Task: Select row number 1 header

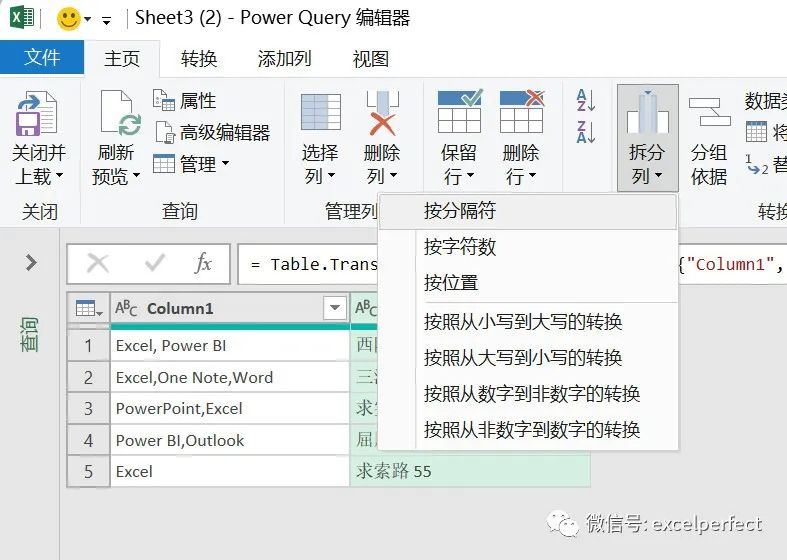Action: pyautogui.click(x=88, y=346)
